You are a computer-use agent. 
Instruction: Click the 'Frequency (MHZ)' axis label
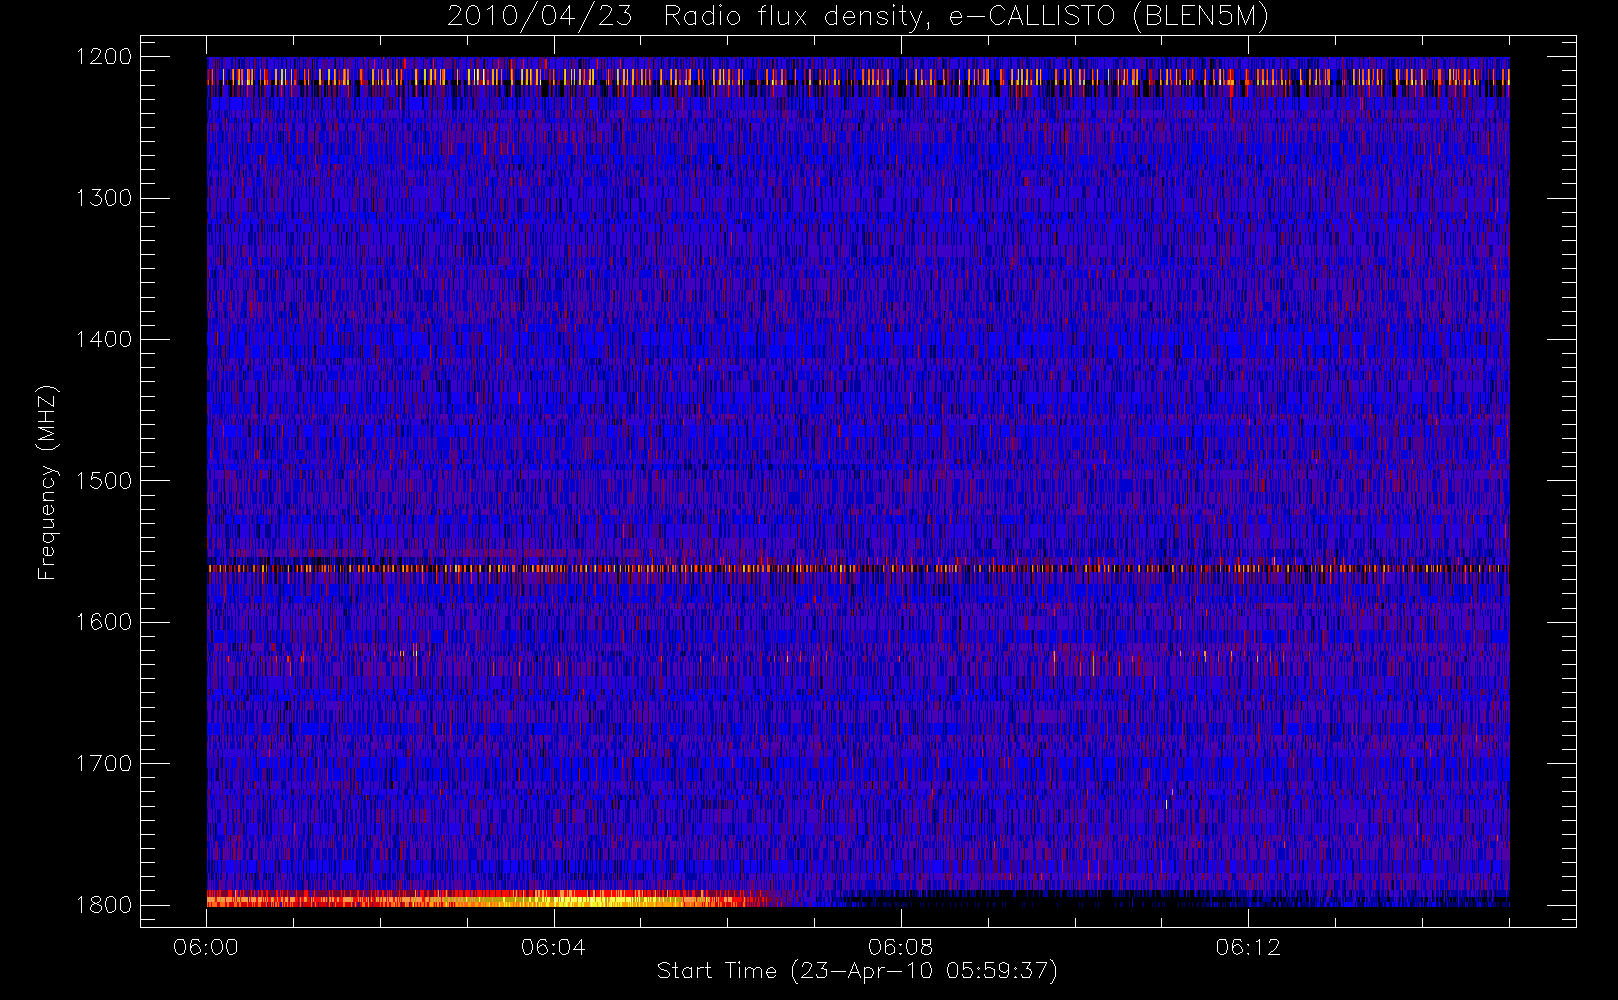(47, 482)
